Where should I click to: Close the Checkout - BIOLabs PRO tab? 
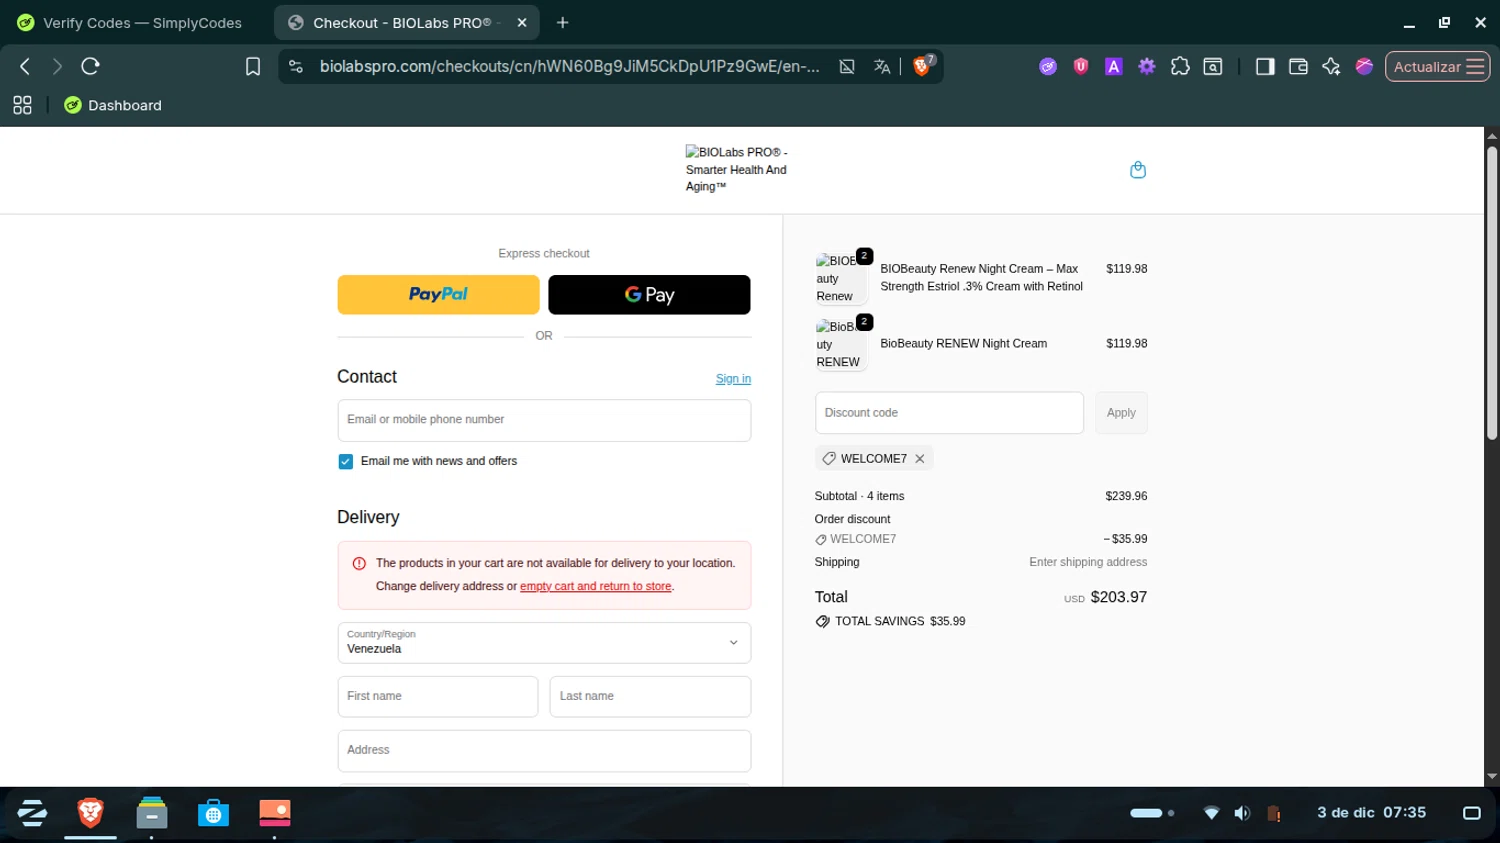[521, 22]
